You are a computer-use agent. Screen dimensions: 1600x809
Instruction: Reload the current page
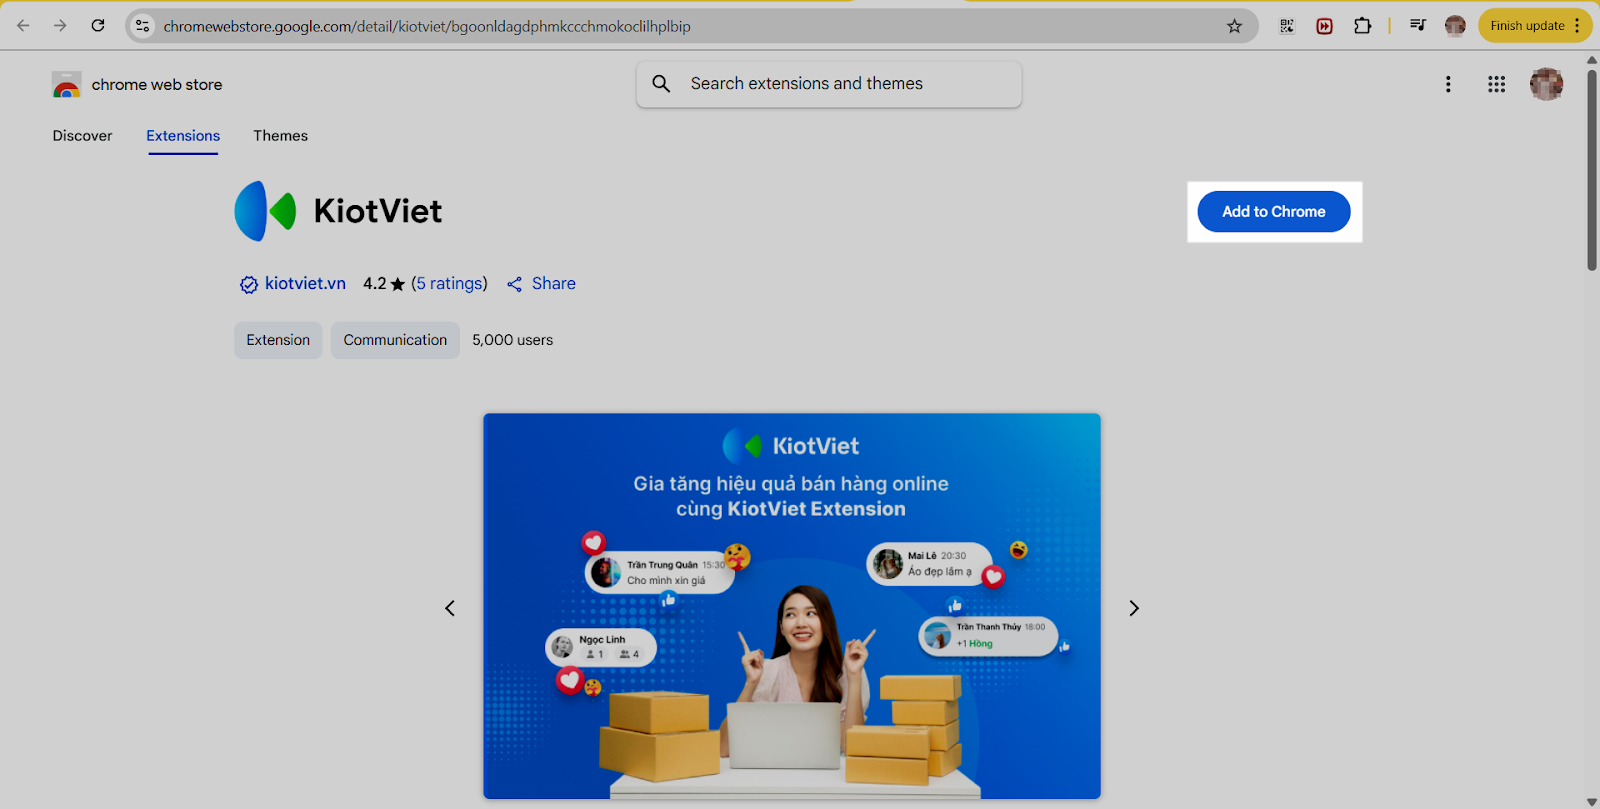98,26
